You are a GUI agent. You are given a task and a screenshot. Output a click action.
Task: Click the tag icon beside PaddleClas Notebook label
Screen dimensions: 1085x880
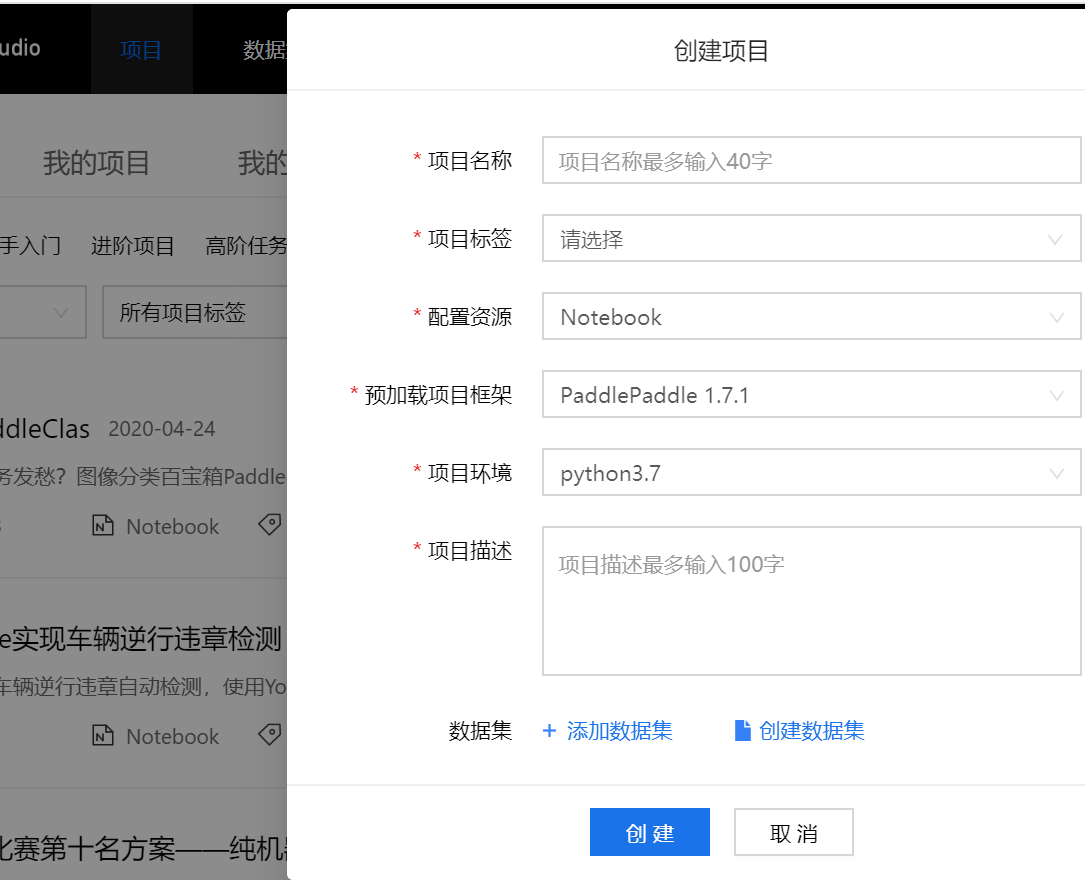(268, 524)
